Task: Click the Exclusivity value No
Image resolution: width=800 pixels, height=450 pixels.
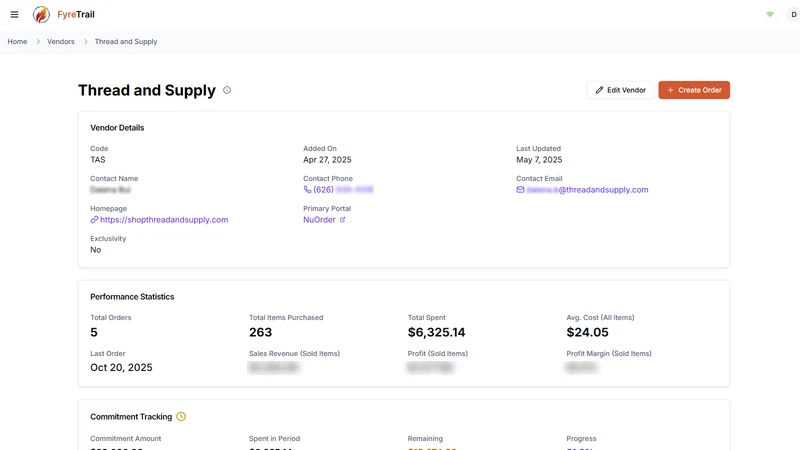Action: [96, 249]
